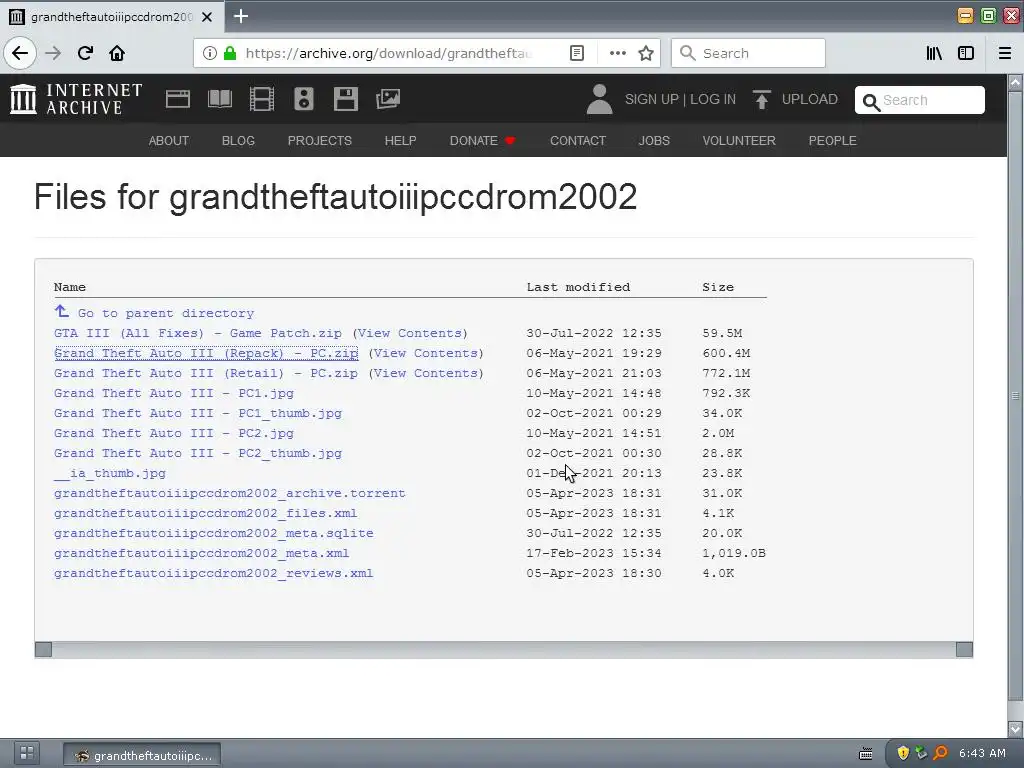1024x768 pixels.
Task: Open the Texts book icon
Action: pos(219,99)
